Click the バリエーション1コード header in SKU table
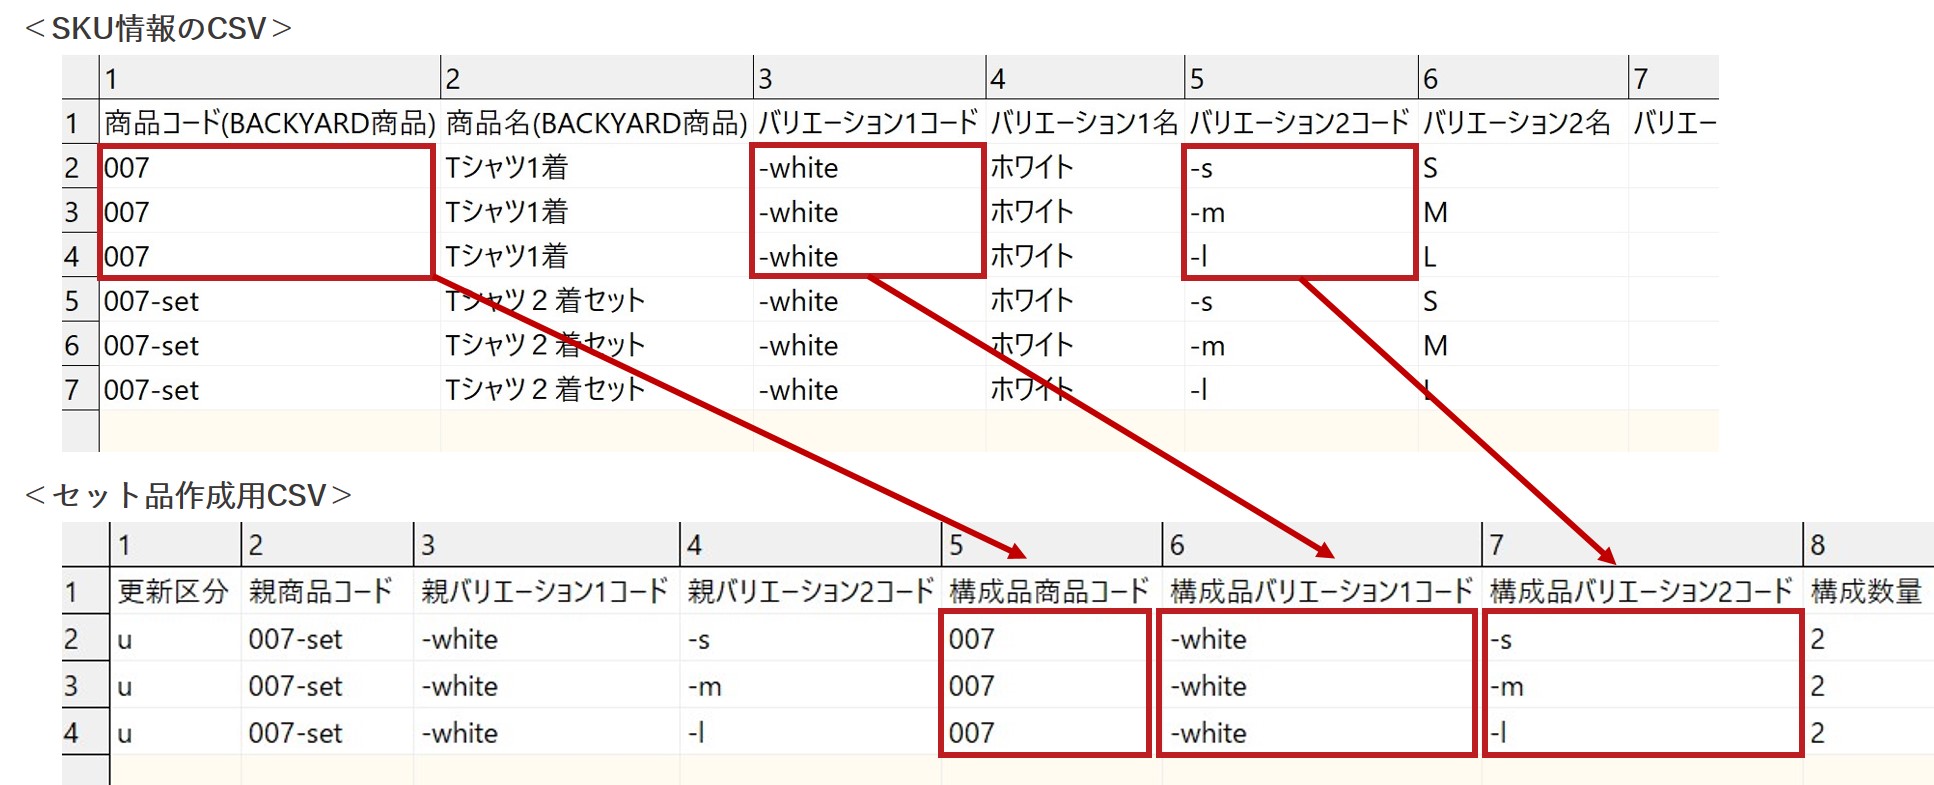 tap(869, 123)
